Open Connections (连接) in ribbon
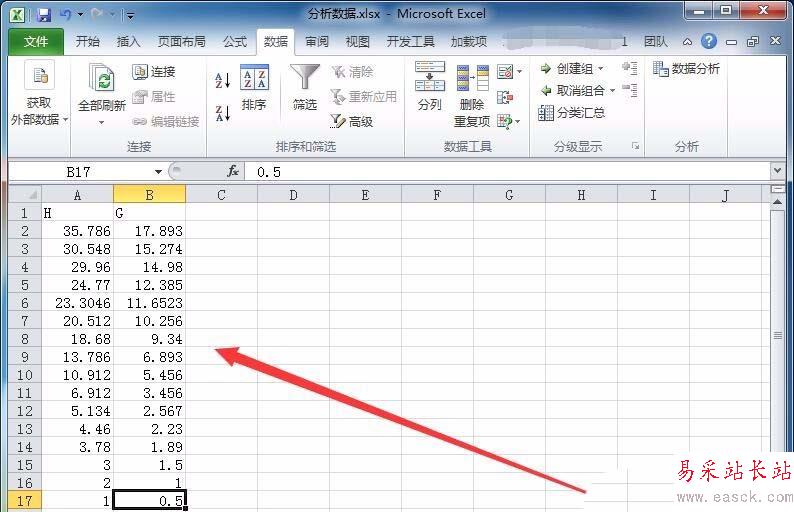This screenshot has width=794, height=512. [153, 72]
